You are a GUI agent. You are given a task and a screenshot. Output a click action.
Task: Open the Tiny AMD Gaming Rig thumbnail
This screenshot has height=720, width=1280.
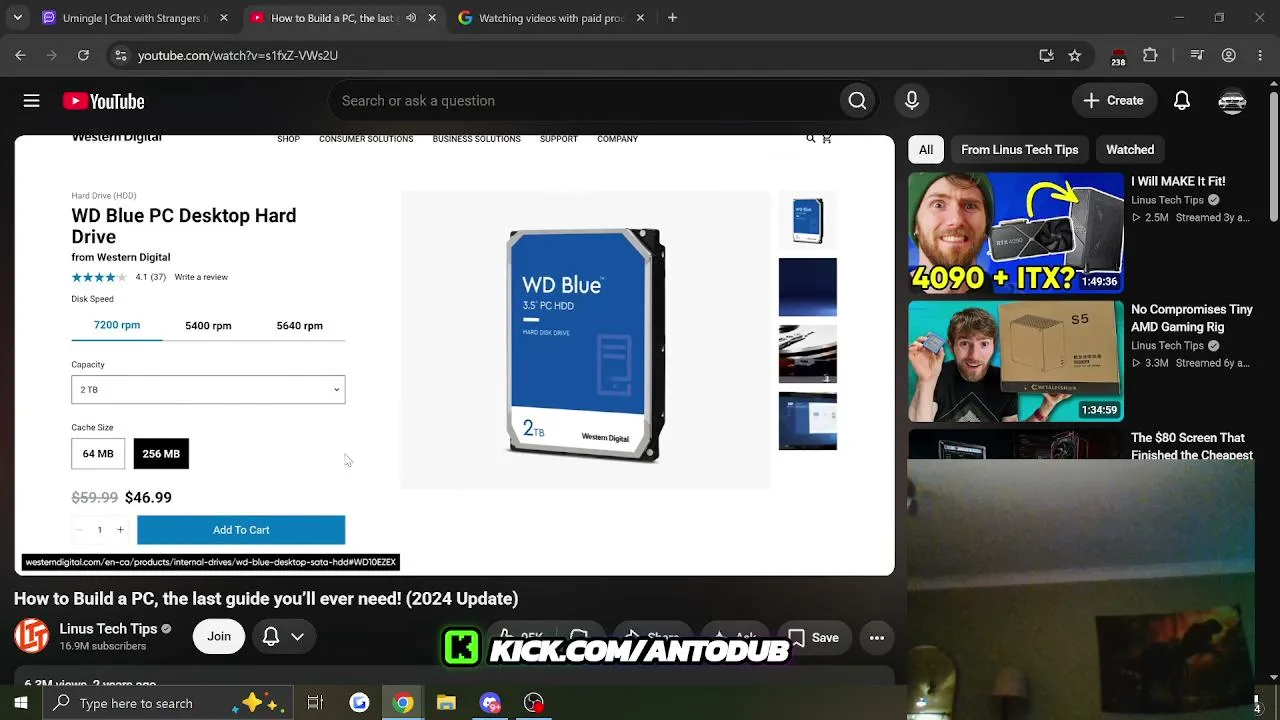click(1016, 361)
